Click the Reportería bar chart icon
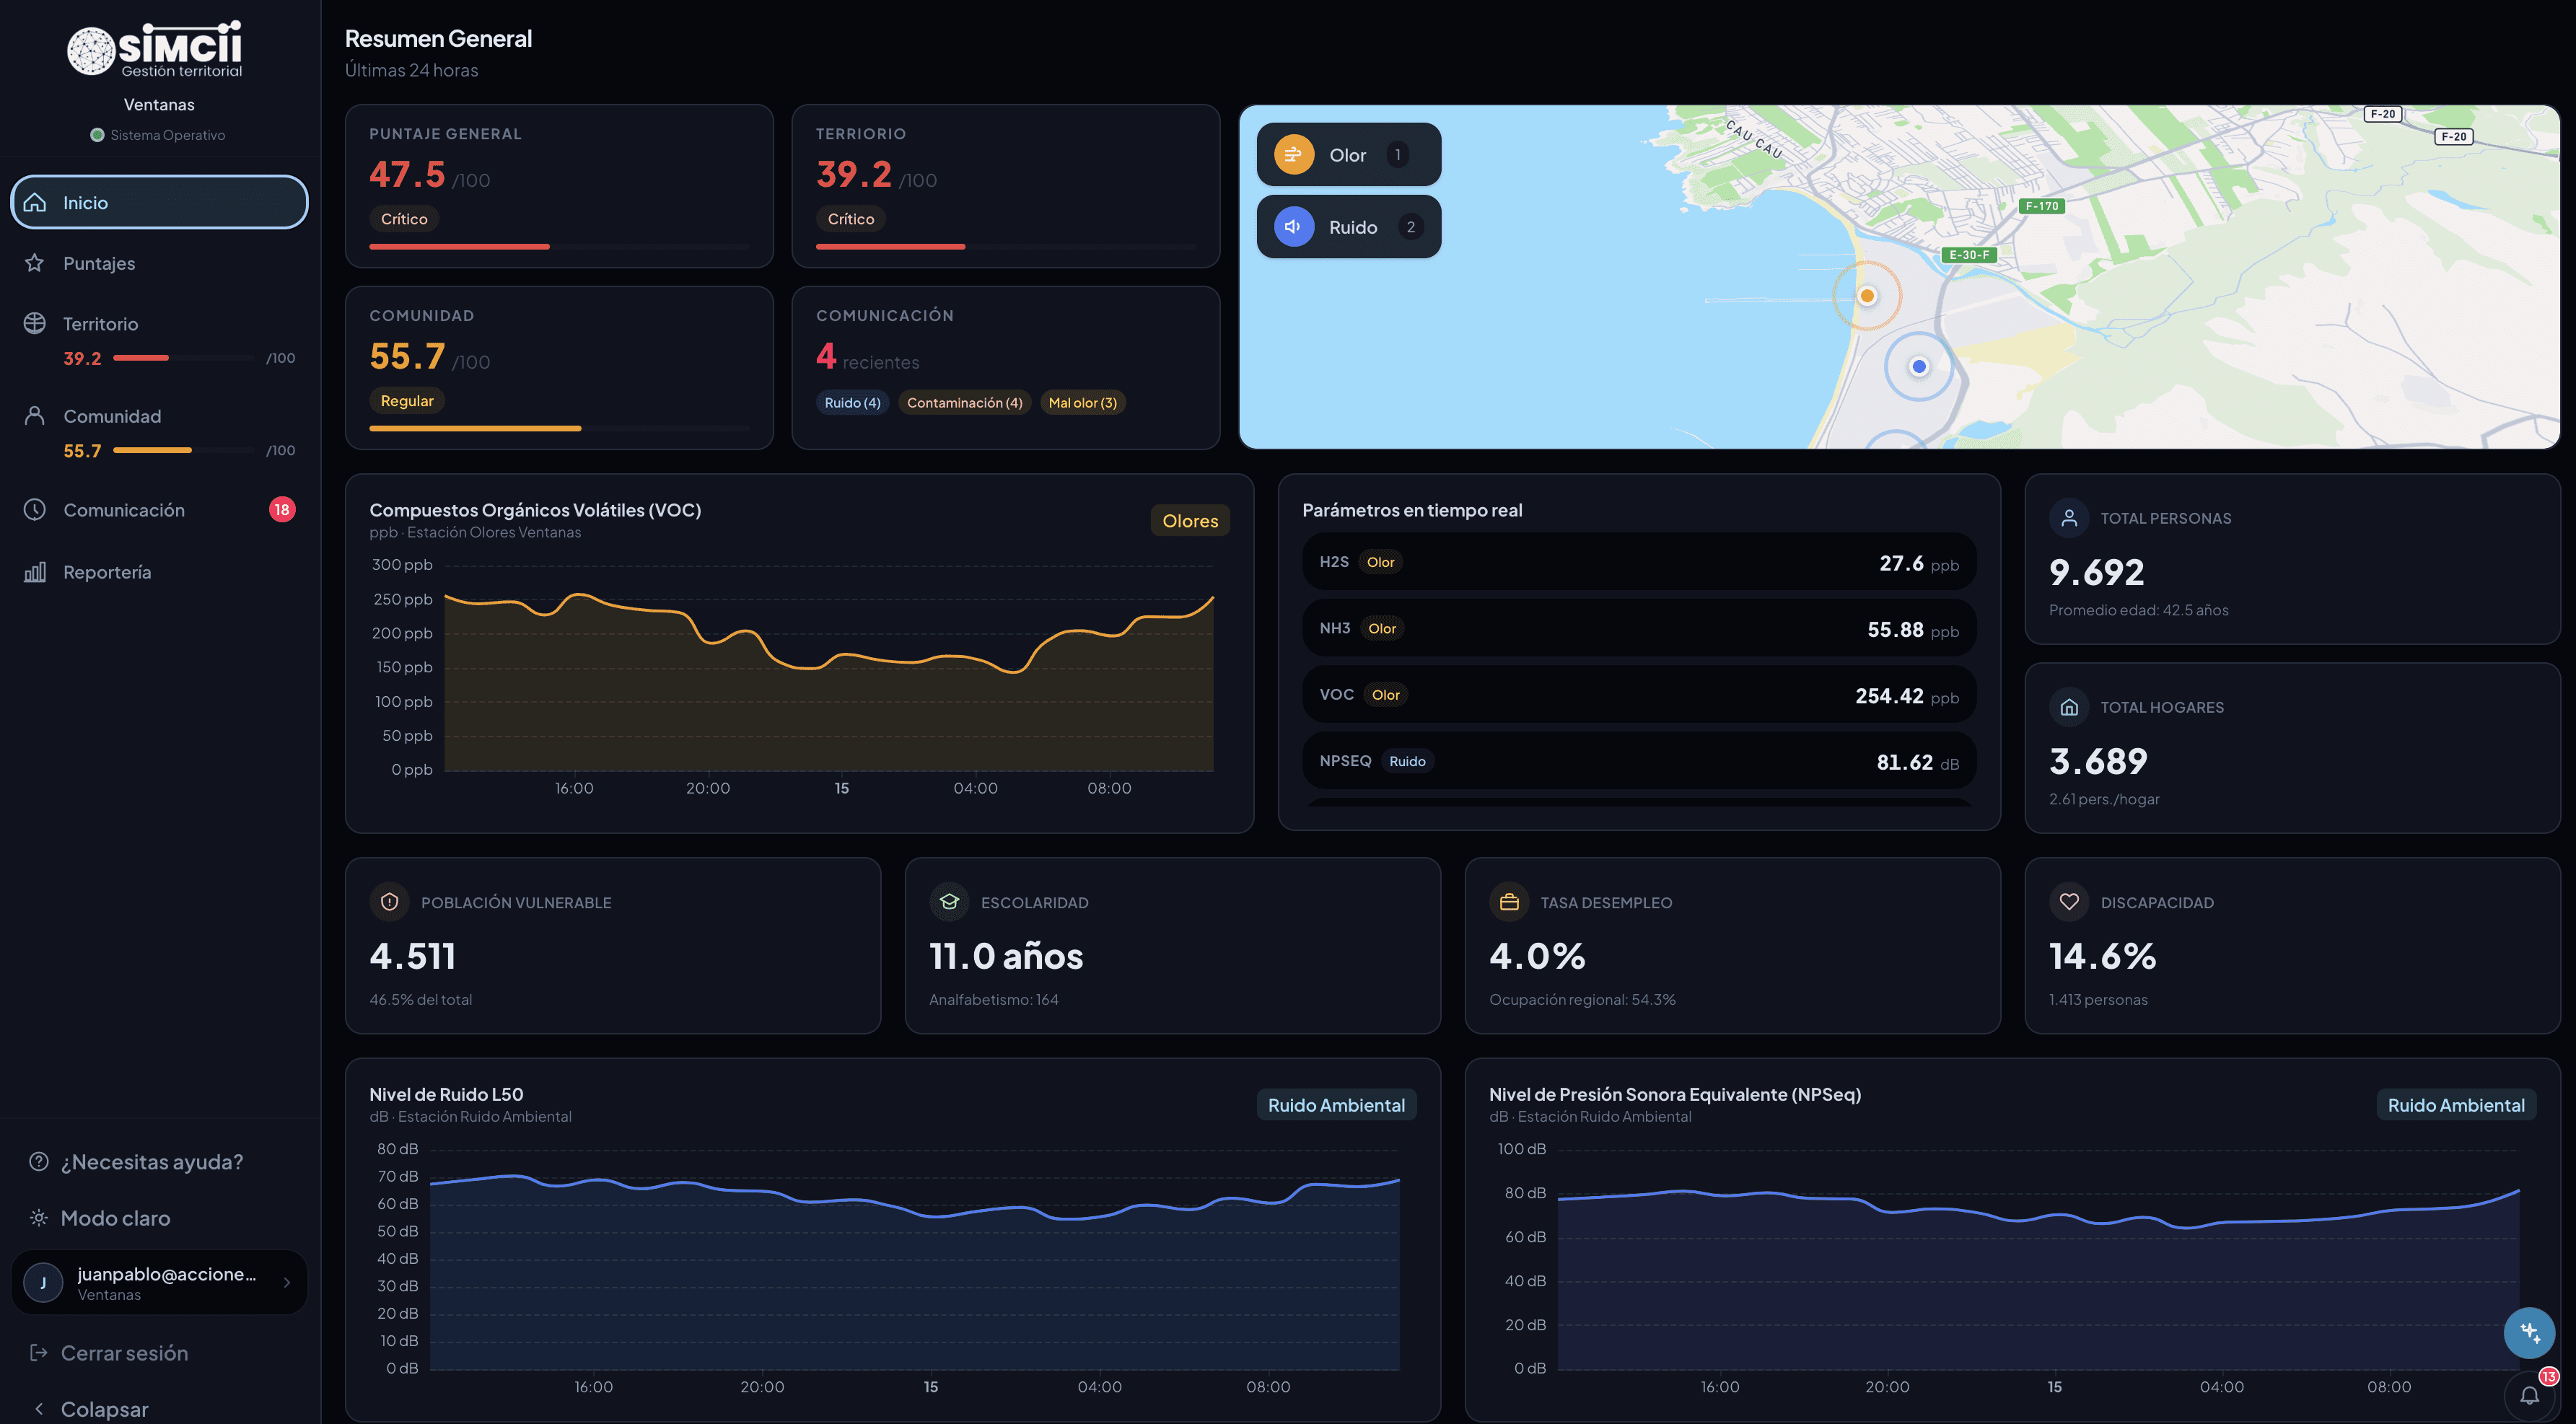The width and height of the screenshot is (2576, 1424). [35, 572]
